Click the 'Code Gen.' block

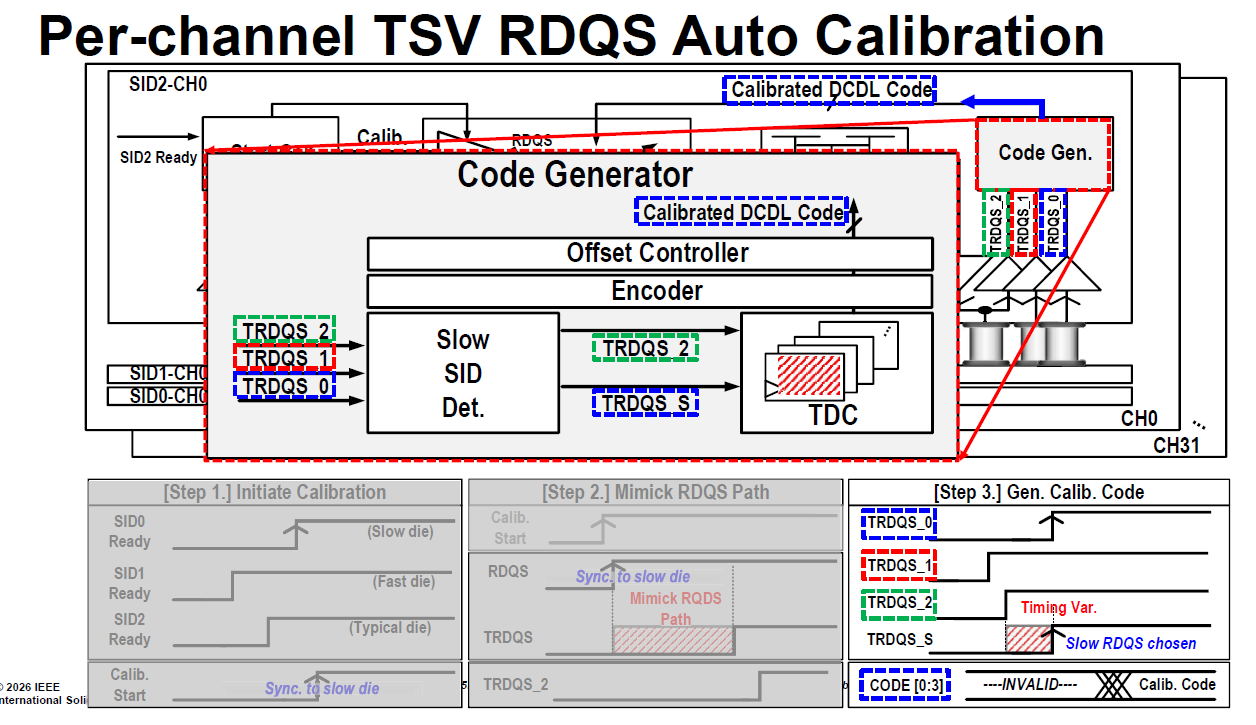coord(1044,153)
